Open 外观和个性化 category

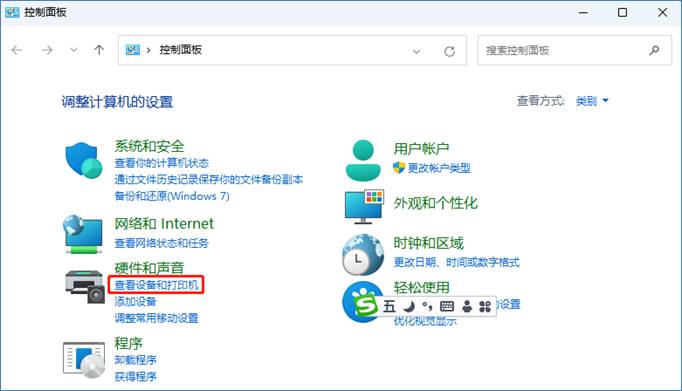pyautogui.click(x=435, y=203)
